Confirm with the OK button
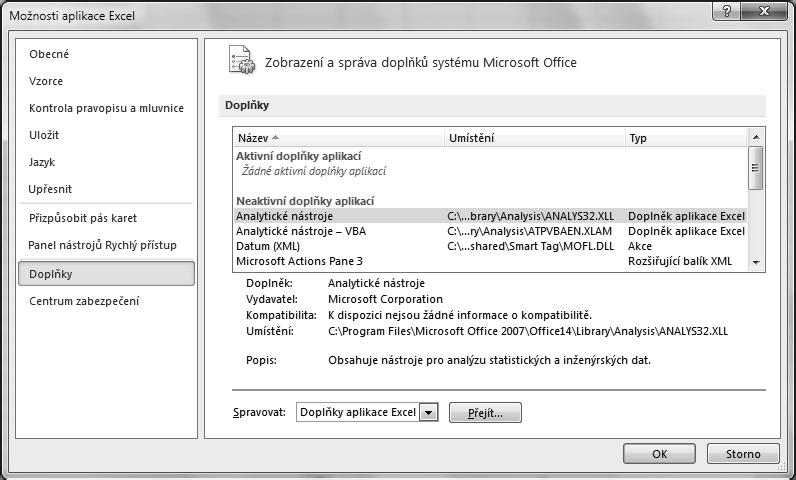796x480 pixels. (659, 454)
